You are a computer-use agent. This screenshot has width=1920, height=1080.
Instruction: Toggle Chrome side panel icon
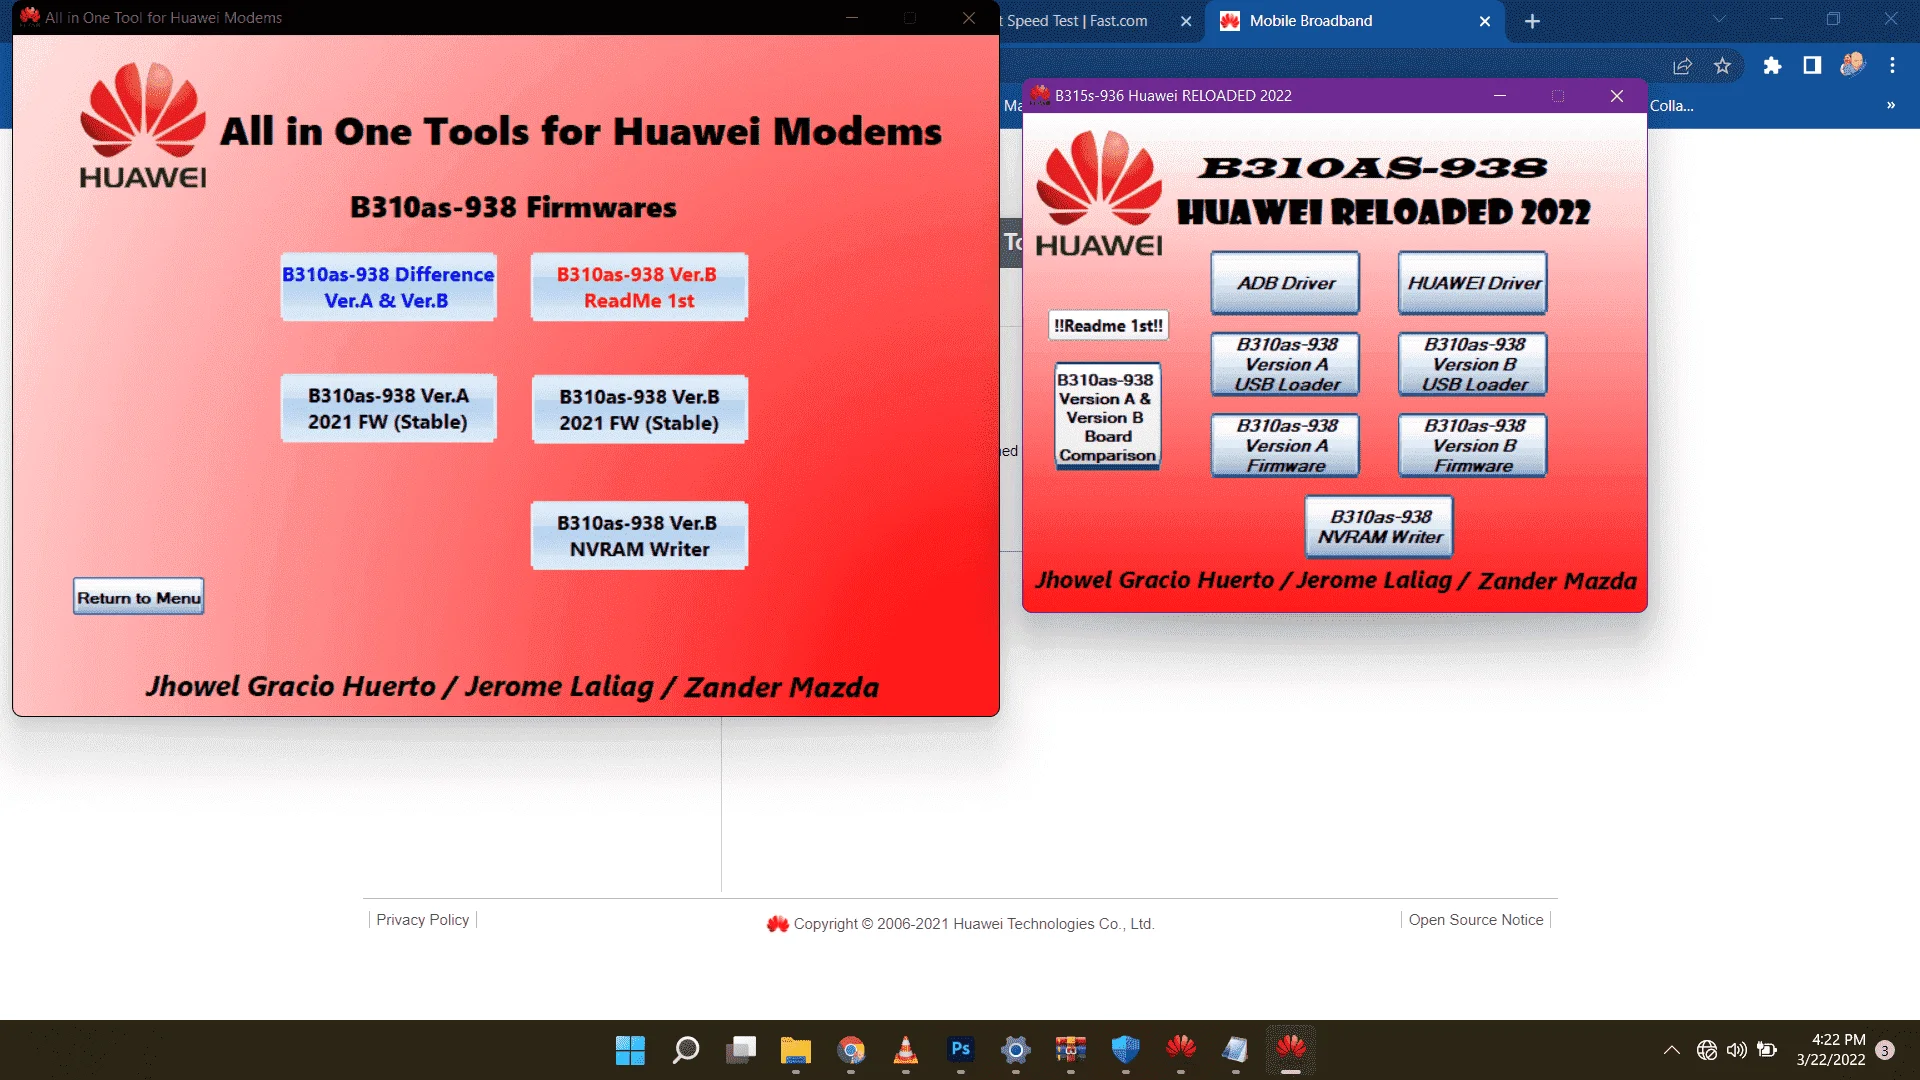point(1812,66)
